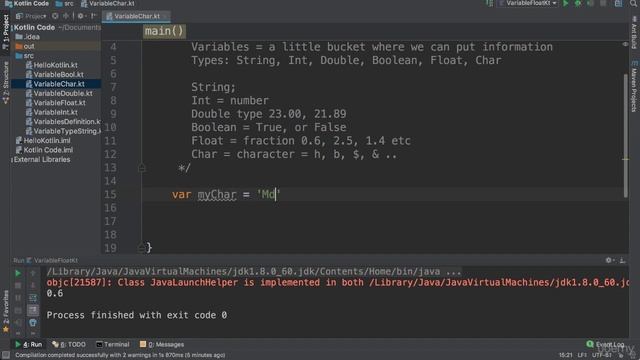The image size is (640, 360).
Task: Click main() breadcrumb in editor
Action: (164, 31)
